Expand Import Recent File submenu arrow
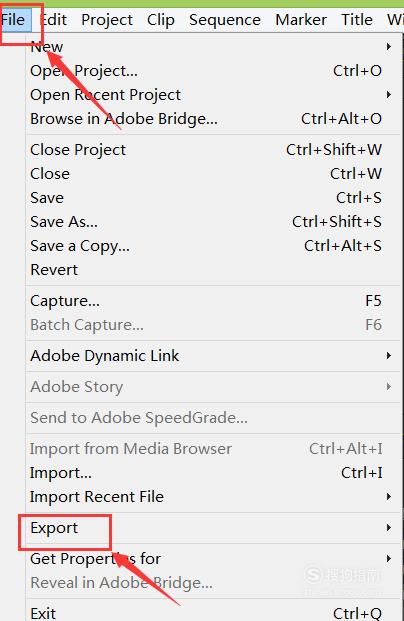The width and height of the screenshot is (404, 621). coord(389,497)
